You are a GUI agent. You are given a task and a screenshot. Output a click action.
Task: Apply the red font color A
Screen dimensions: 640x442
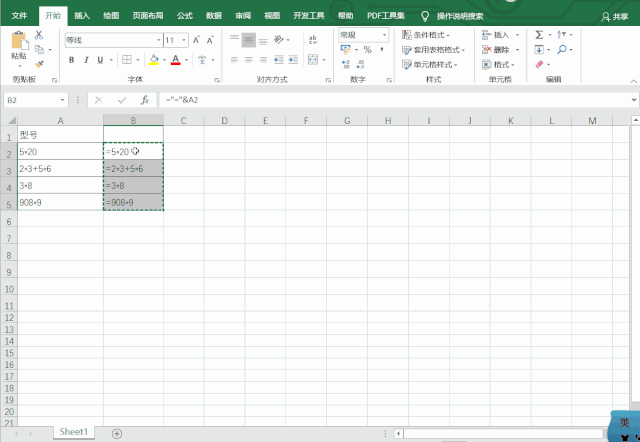click(x=176, y=60)
